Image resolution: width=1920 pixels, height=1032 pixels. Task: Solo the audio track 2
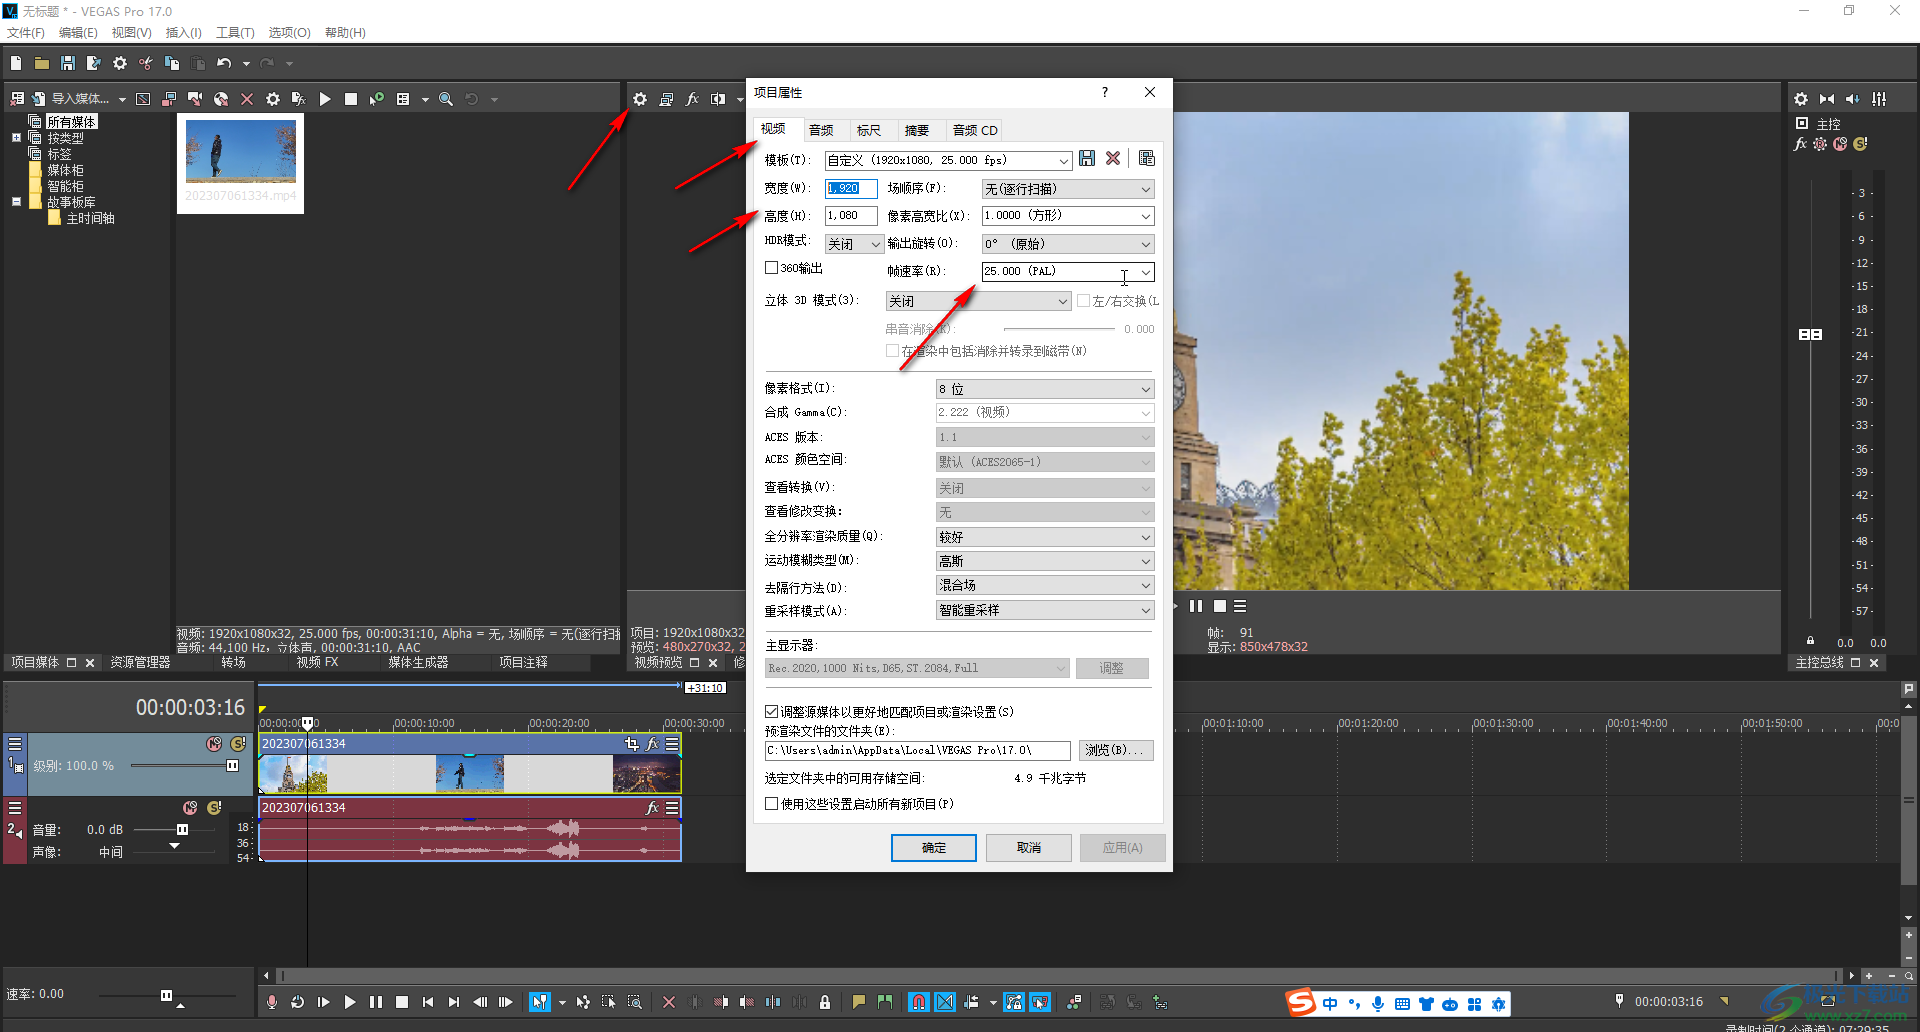214,808
